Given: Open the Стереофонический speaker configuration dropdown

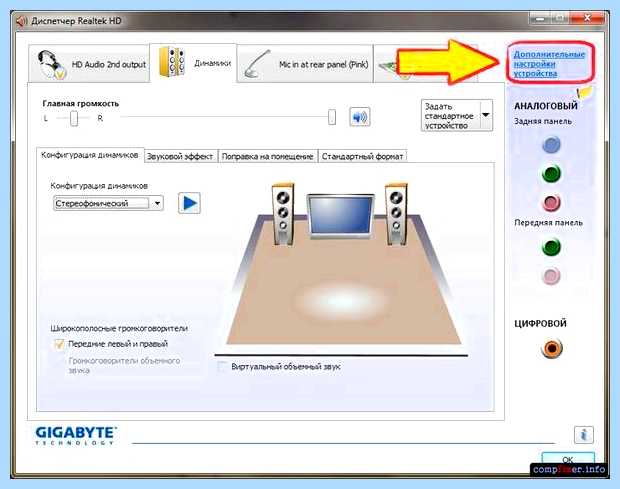Looking at the screenshot, I should [108, 203].
